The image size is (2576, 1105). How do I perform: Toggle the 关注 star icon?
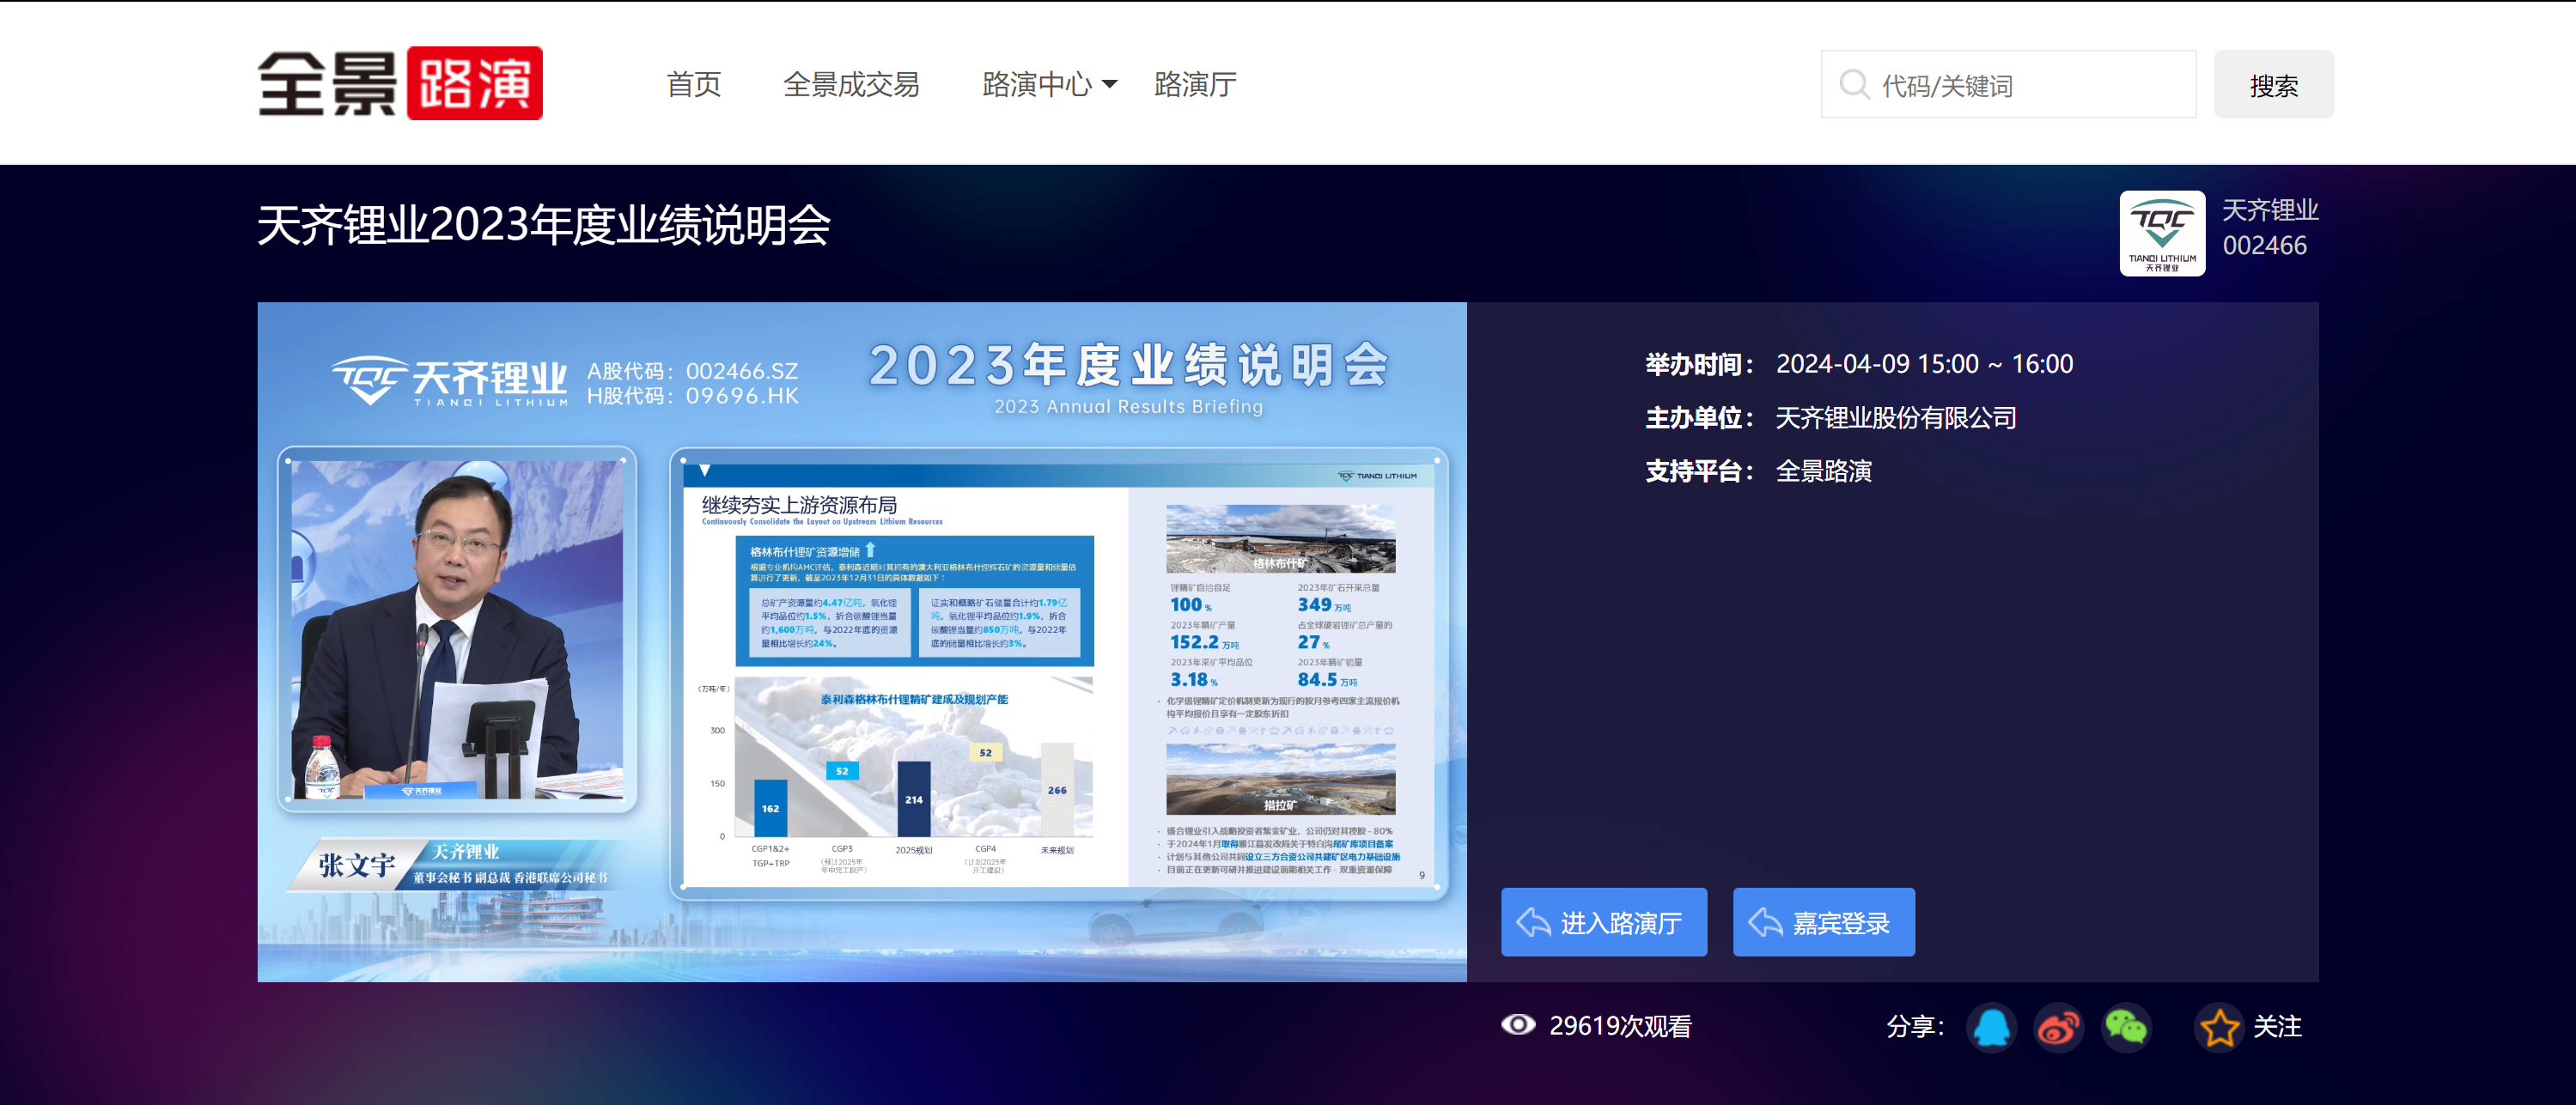point(2219,1027)
